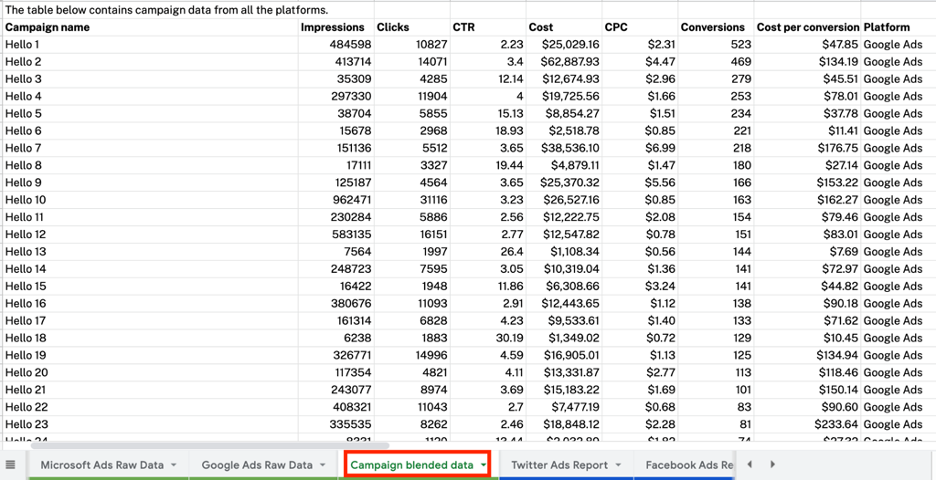Open Microsoft Ads Raw Data tab dropdown arrow
This screenshot has height=480, width=936.
174,465
